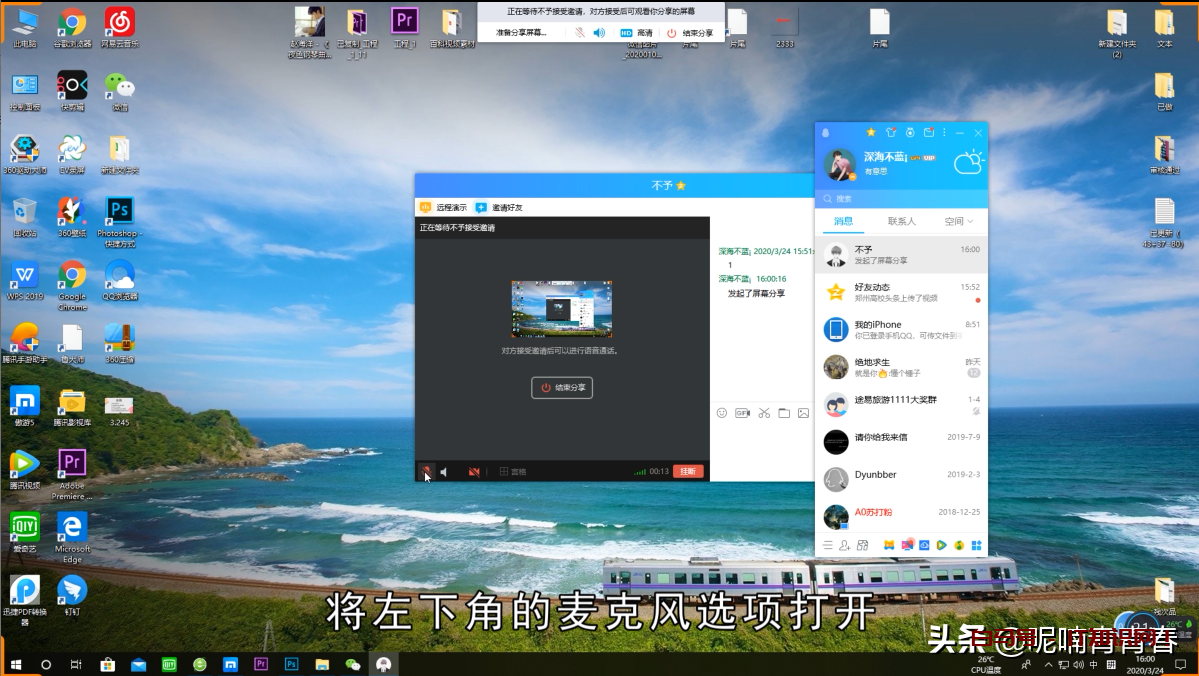
Task: Click the GIF recording icon in chat toolbar
Action: pyautogui.click(x=742, y=413)
